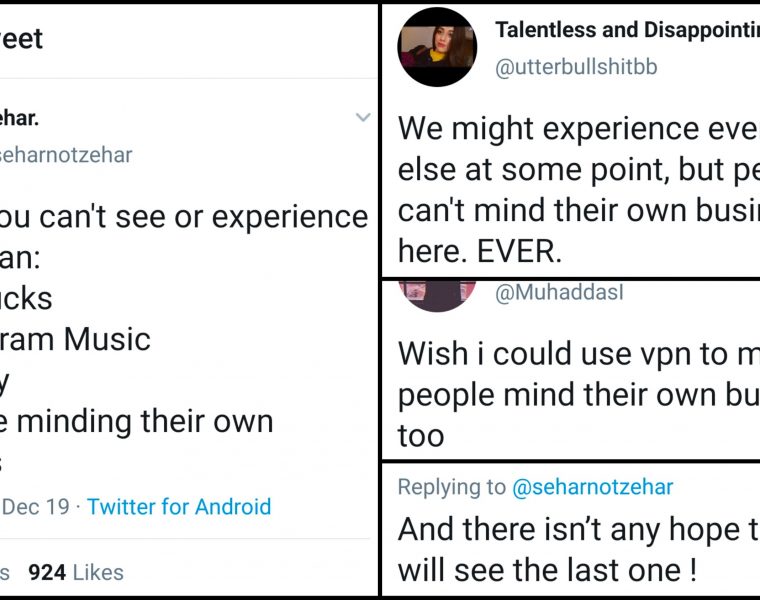
Task: View the 924 Likes list
Action: point(76,572)
